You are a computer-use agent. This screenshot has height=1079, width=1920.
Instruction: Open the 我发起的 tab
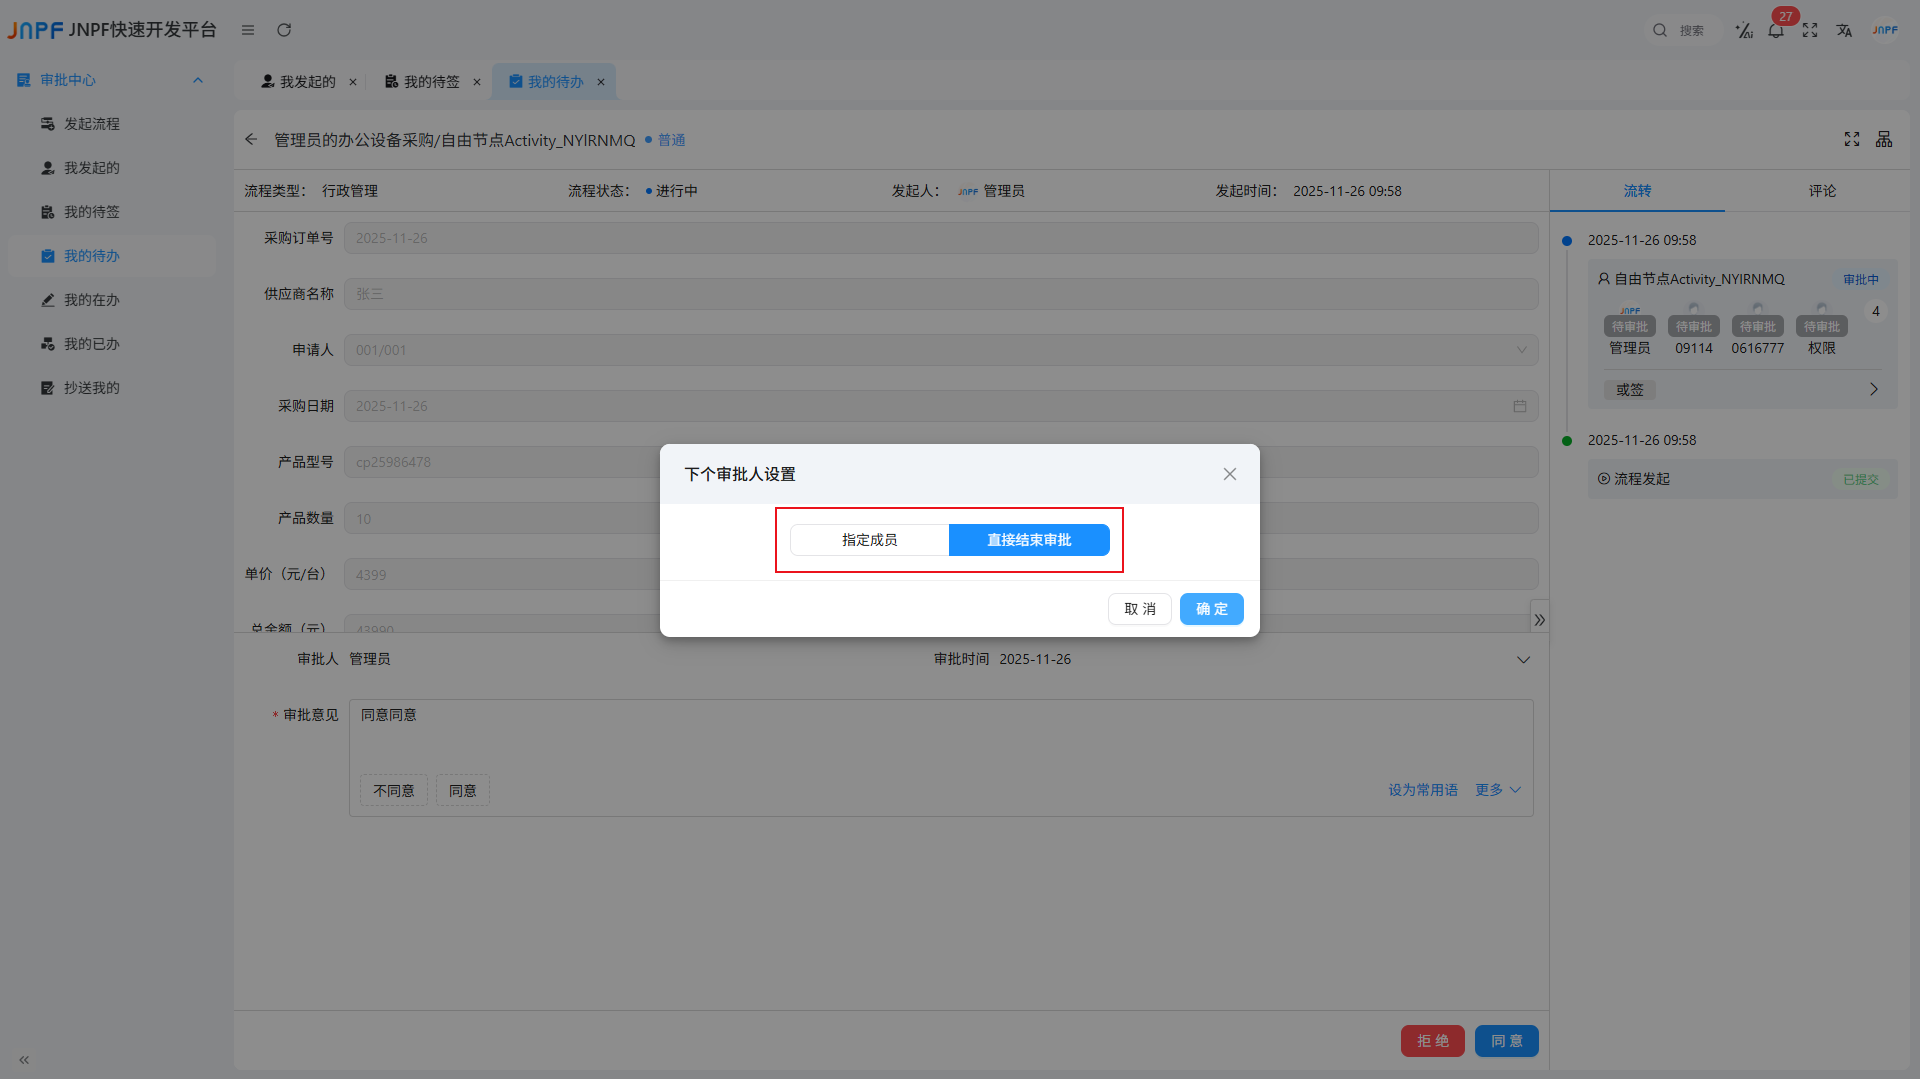point(307,82)
